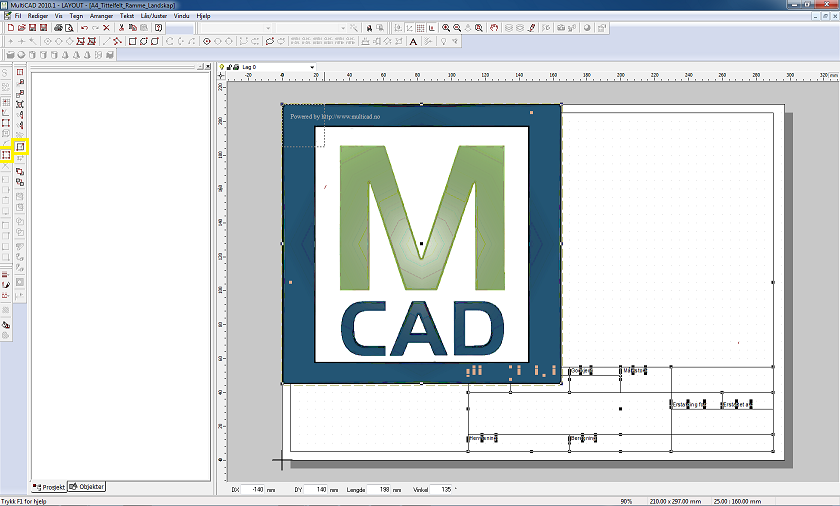
Task: Click the red pen layer tool icon
Action: (531, 28)
